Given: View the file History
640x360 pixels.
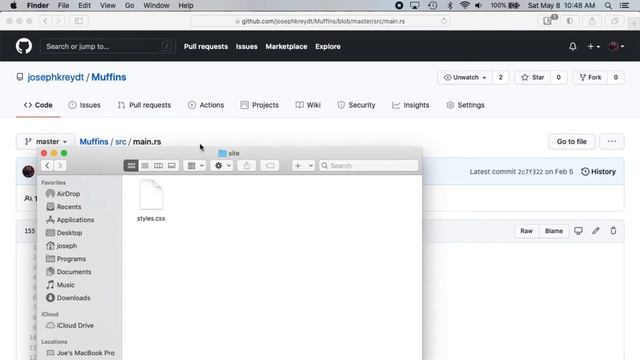Looking at the screenshot, I should [x=598, y=171].
